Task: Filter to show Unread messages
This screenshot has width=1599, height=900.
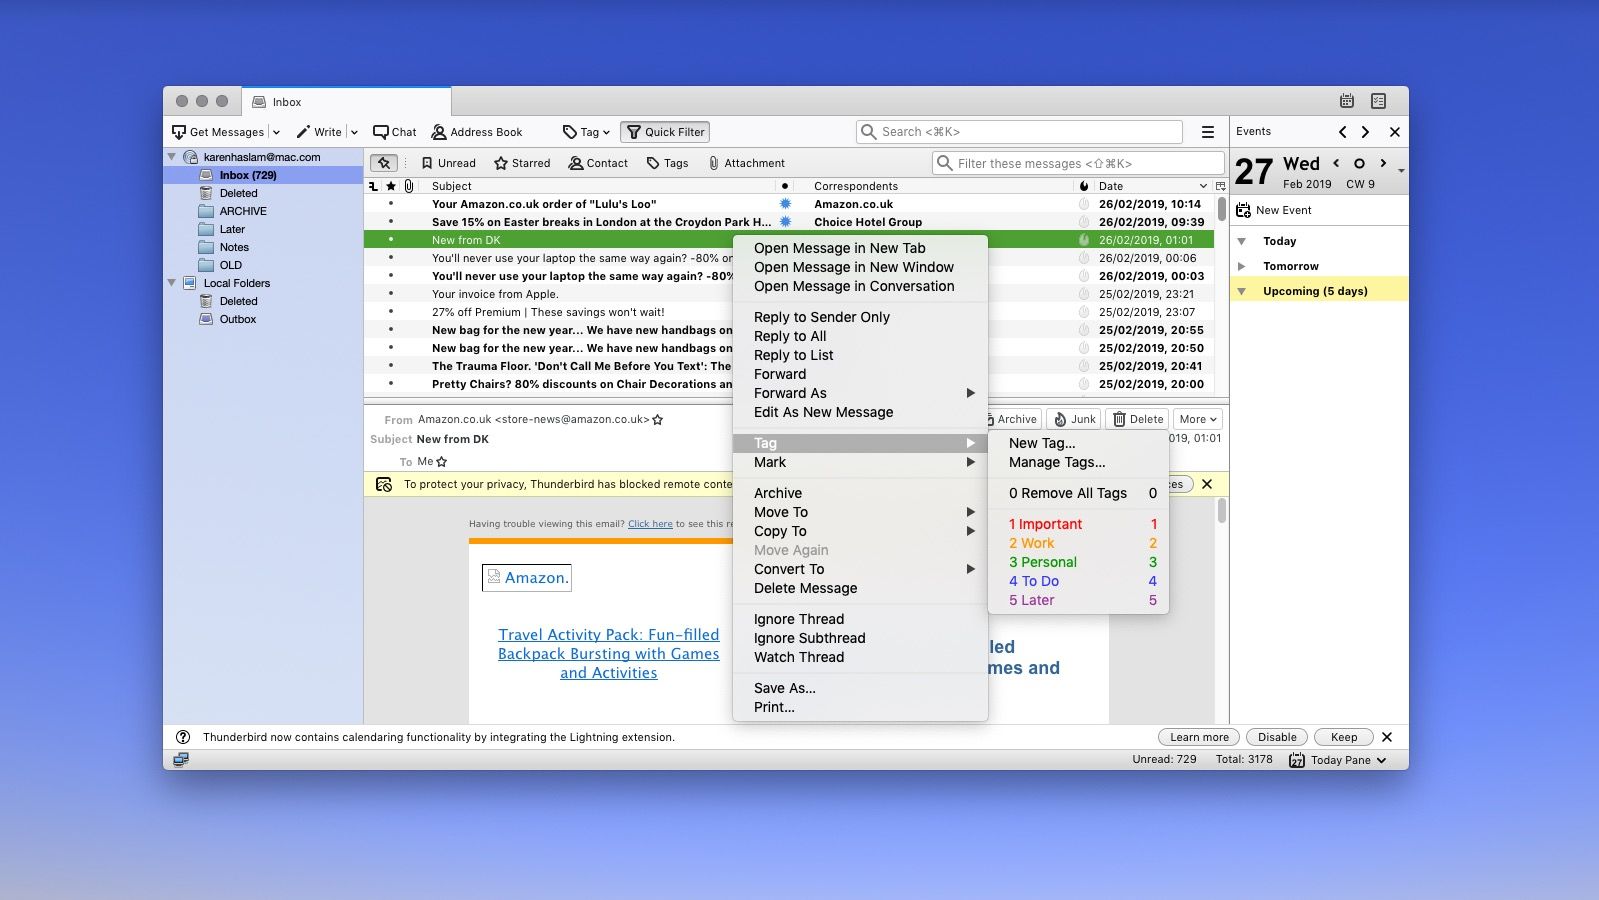Action: 448,163
